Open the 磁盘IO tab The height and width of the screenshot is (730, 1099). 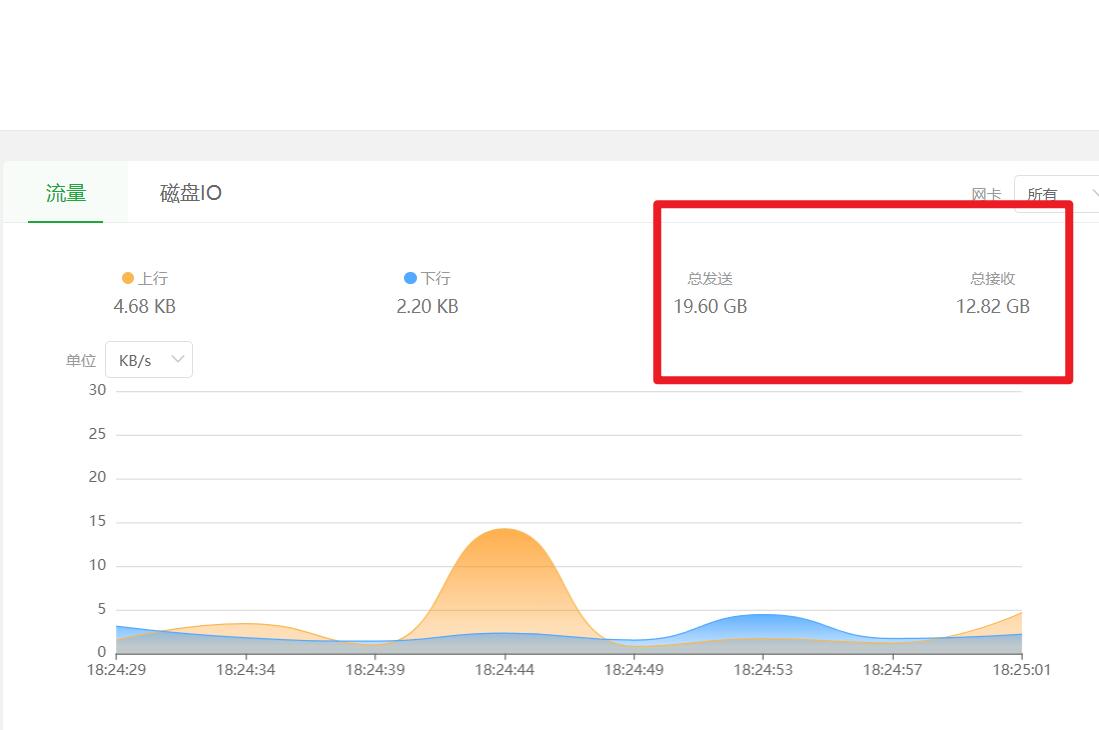point(191,193)
